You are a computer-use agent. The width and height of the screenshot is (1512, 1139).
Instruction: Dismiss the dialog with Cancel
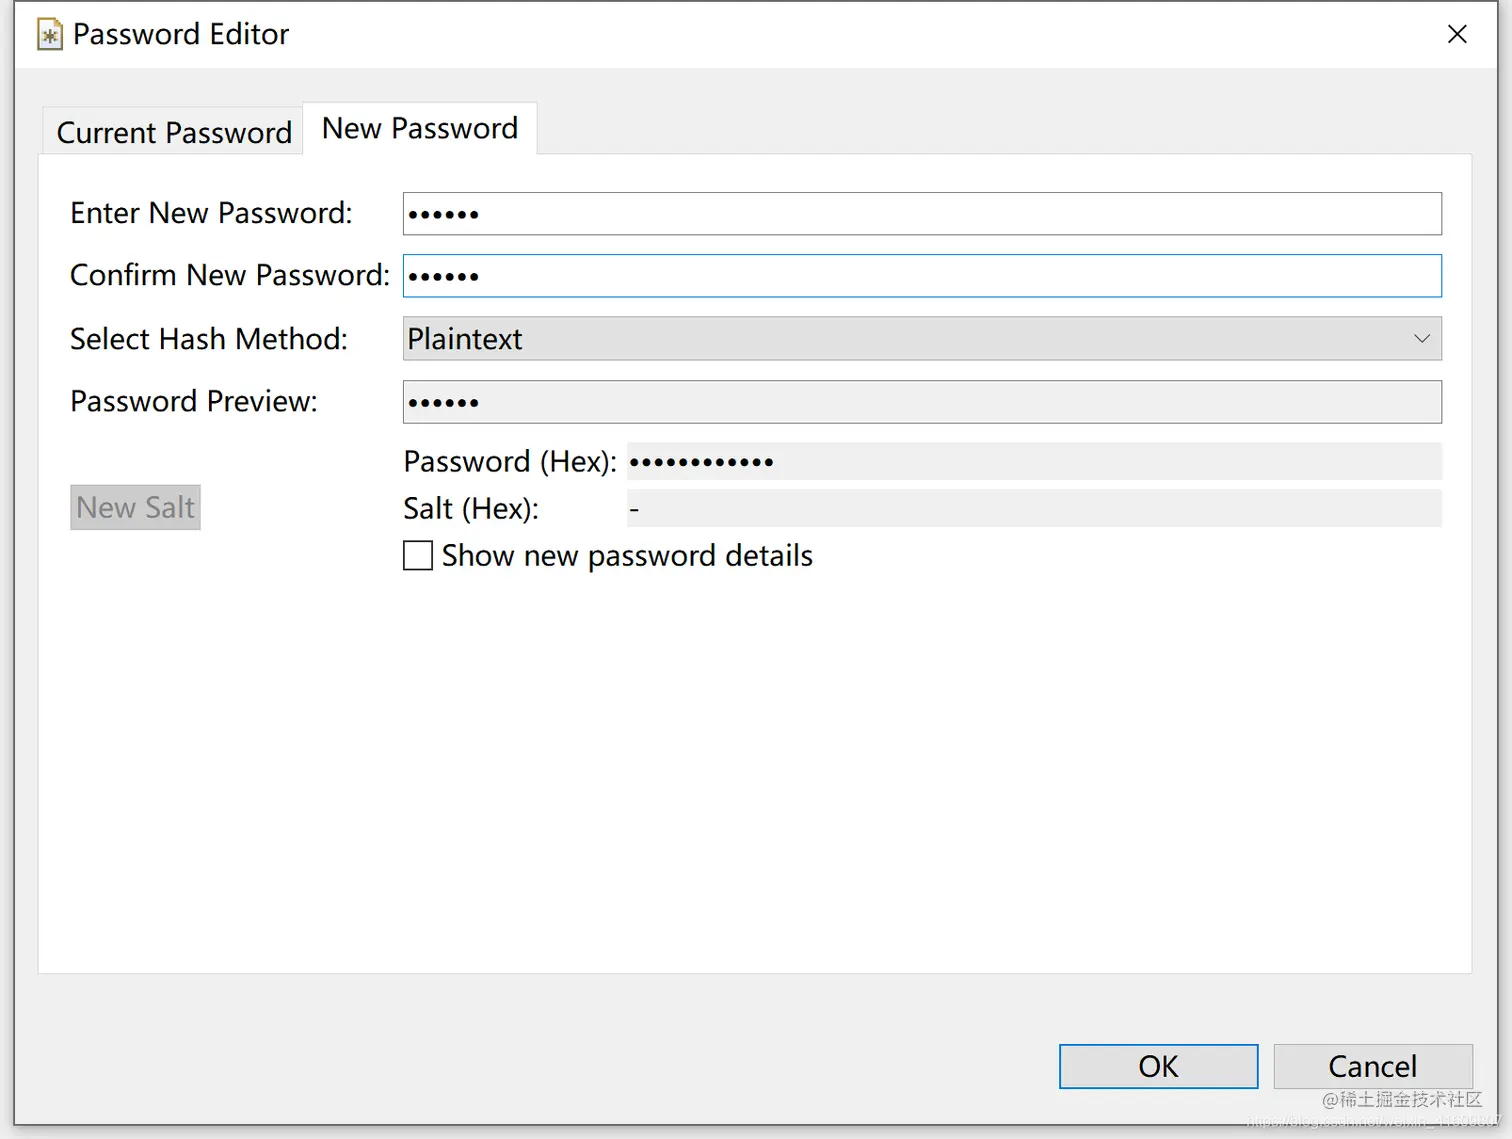click(1372, 1066)
